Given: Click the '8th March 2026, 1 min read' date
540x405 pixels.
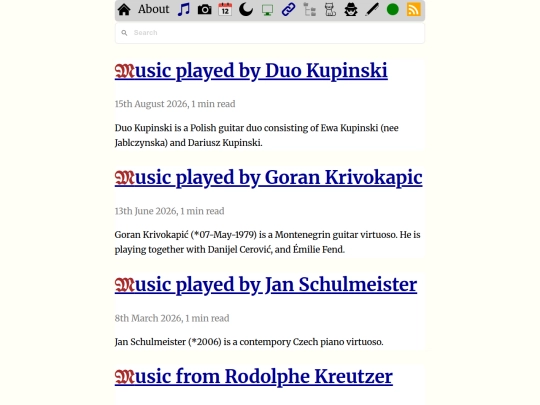Looking at the screenshot, I should [x=172, y=318].
